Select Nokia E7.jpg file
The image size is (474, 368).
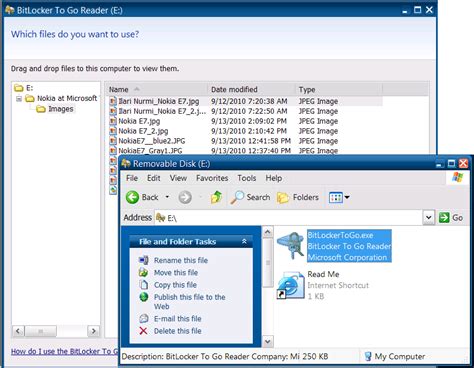[139, 121]
